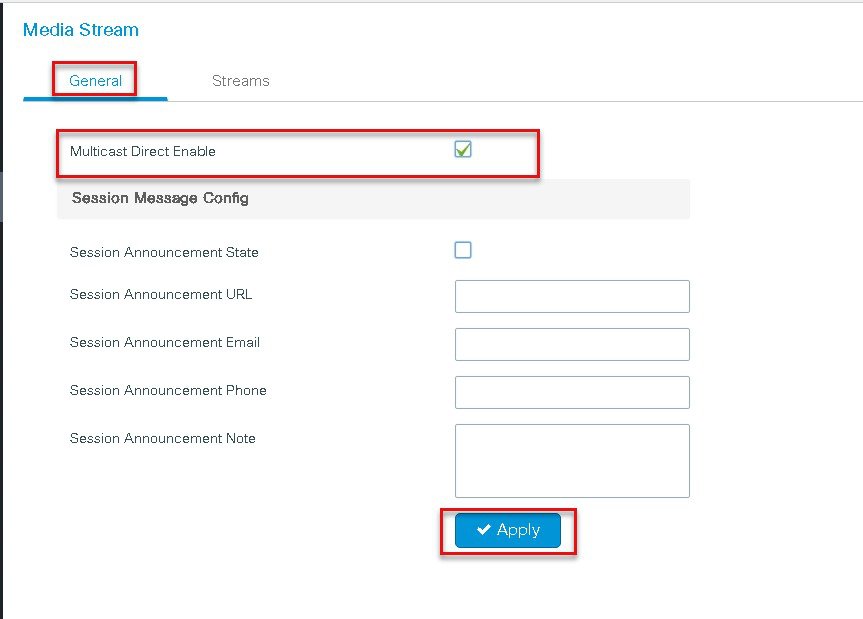Apply the media stream settings
863x619 pixels.
tap(507, 530)
